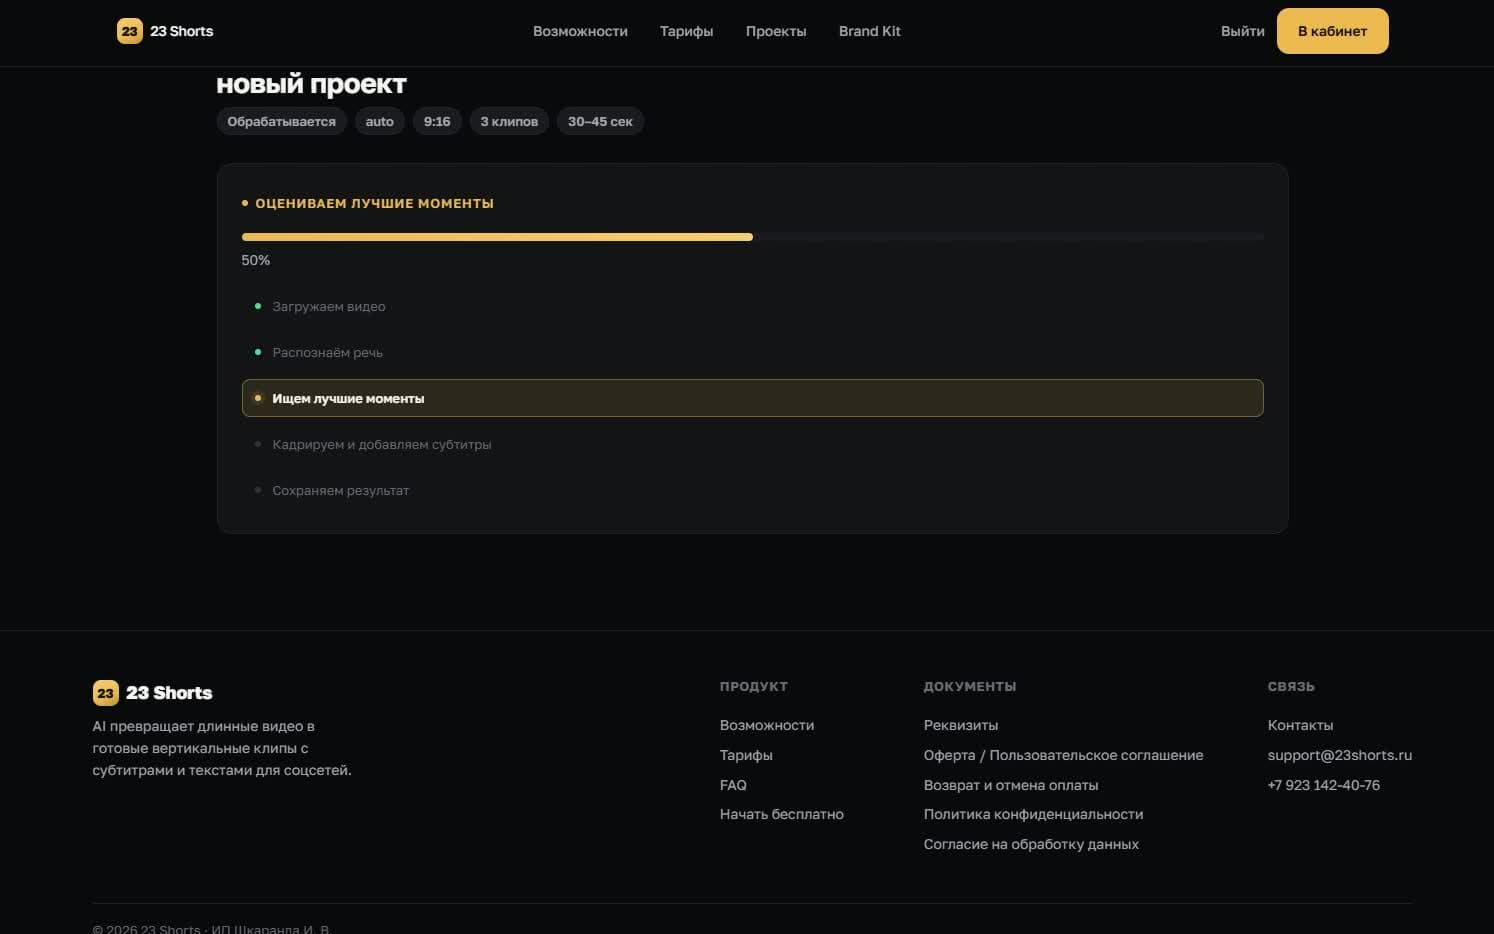Click the 23 Shorts wordmark in header
This screenshot has width=1494, height=934.
[181, 31]
